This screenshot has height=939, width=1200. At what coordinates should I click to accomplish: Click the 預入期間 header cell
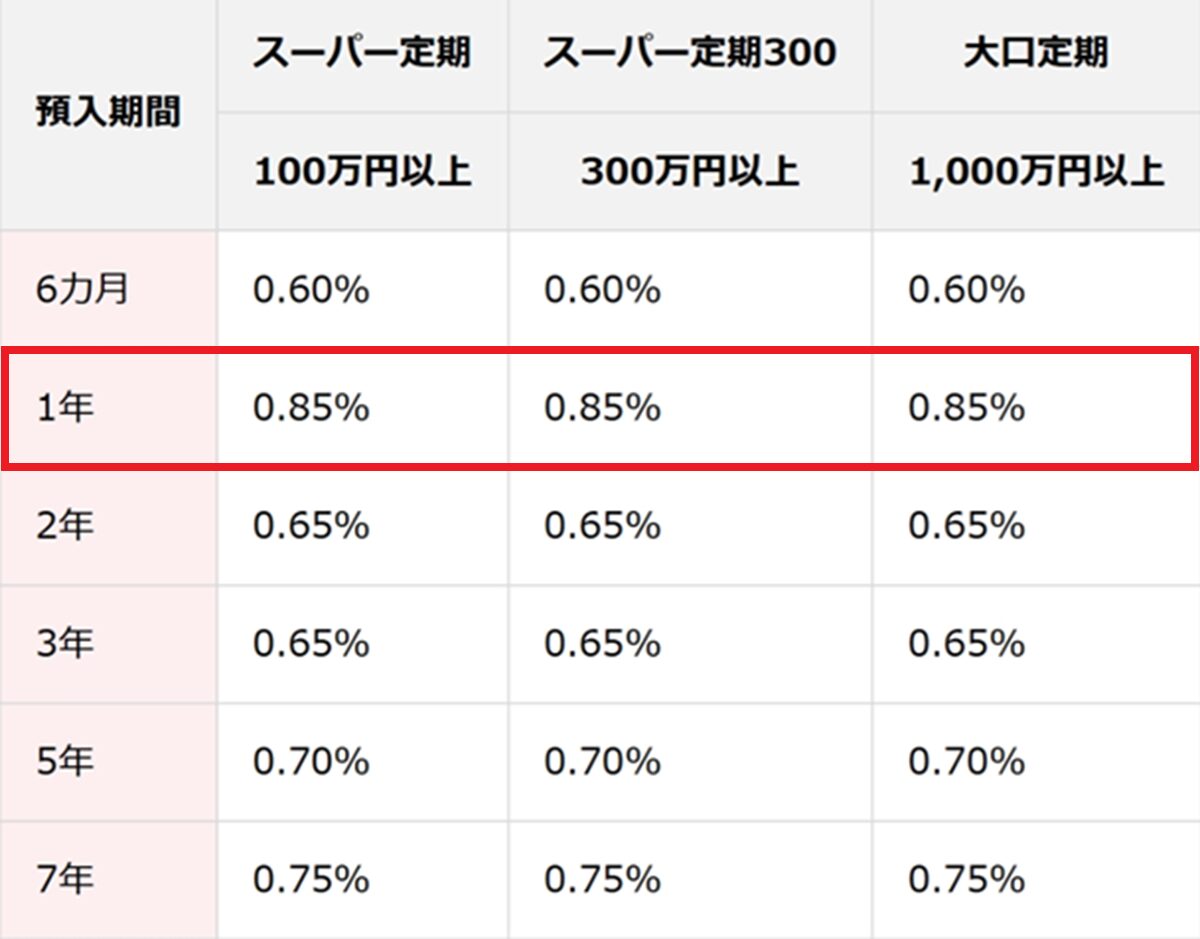(x=108, y=114)
